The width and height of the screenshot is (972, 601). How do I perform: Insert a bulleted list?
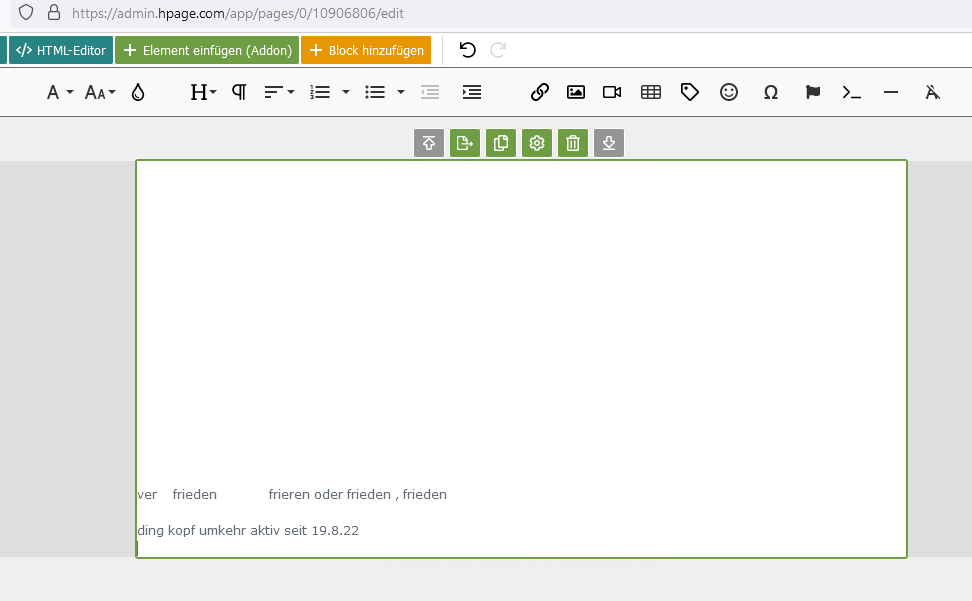click(375, 92)
